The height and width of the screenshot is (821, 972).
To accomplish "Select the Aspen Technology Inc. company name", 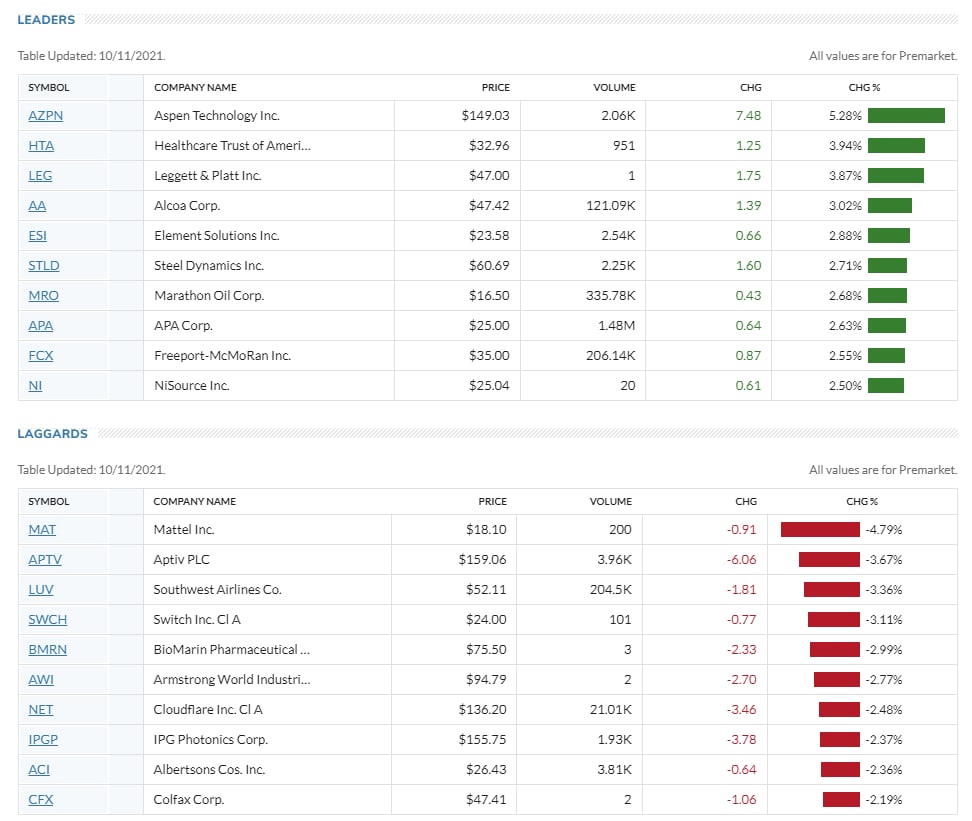I will coord(217,115).
